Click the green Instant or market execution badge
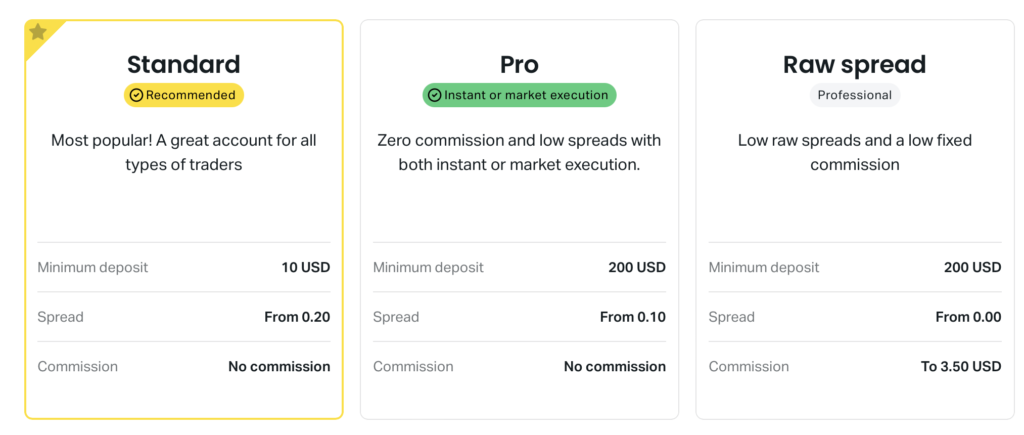 pyautogui.click(x=519, y=95)
